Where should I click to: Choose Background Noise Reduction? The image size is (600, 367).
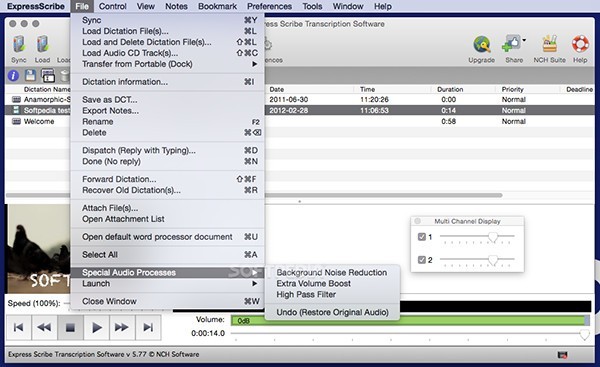coord(332,272)
